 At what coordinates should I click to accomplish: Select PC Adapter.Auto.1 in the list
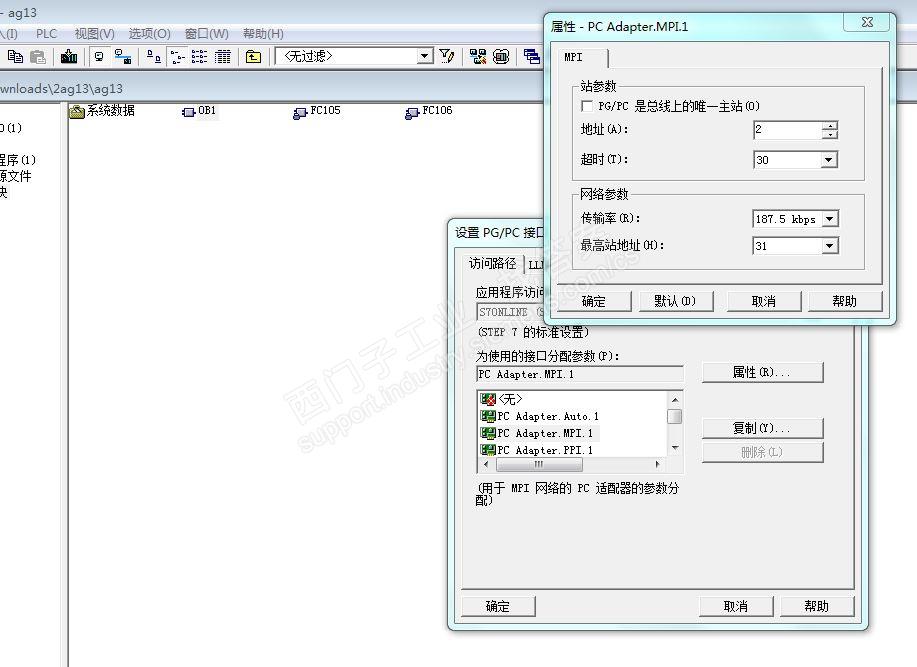coord(539,416)
